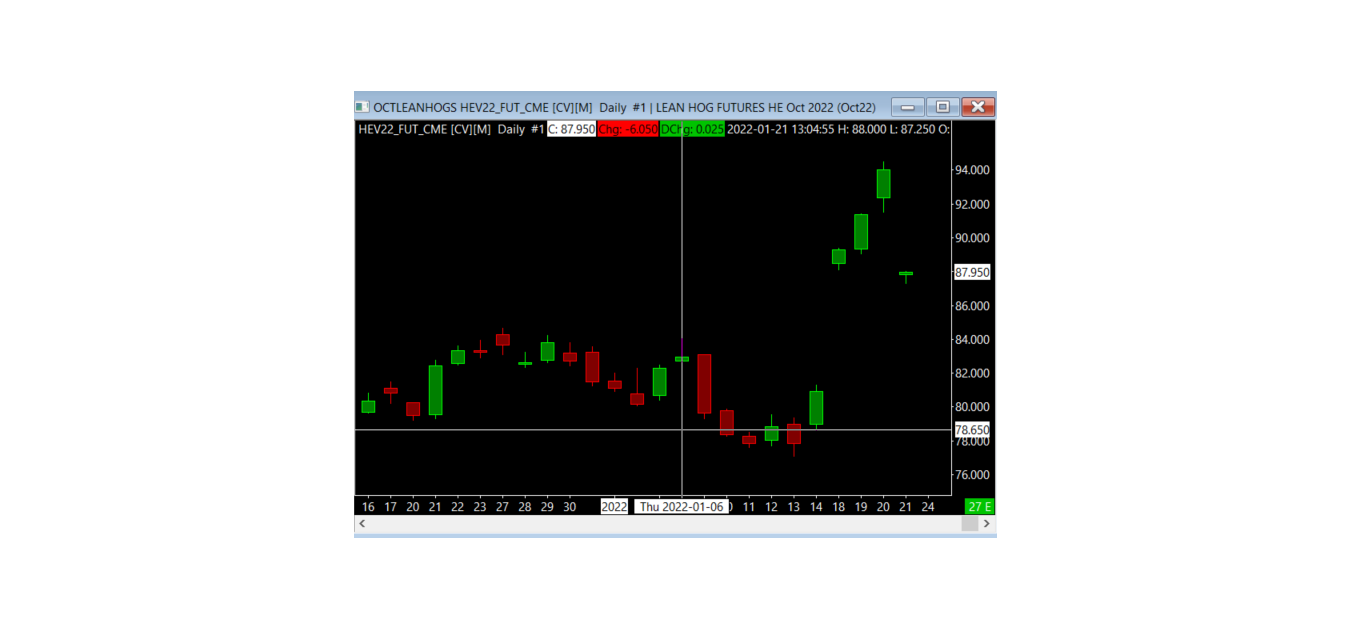Click date label 24 on time axis
This screenshot has width=1350, height=629.
coord(928,506)
